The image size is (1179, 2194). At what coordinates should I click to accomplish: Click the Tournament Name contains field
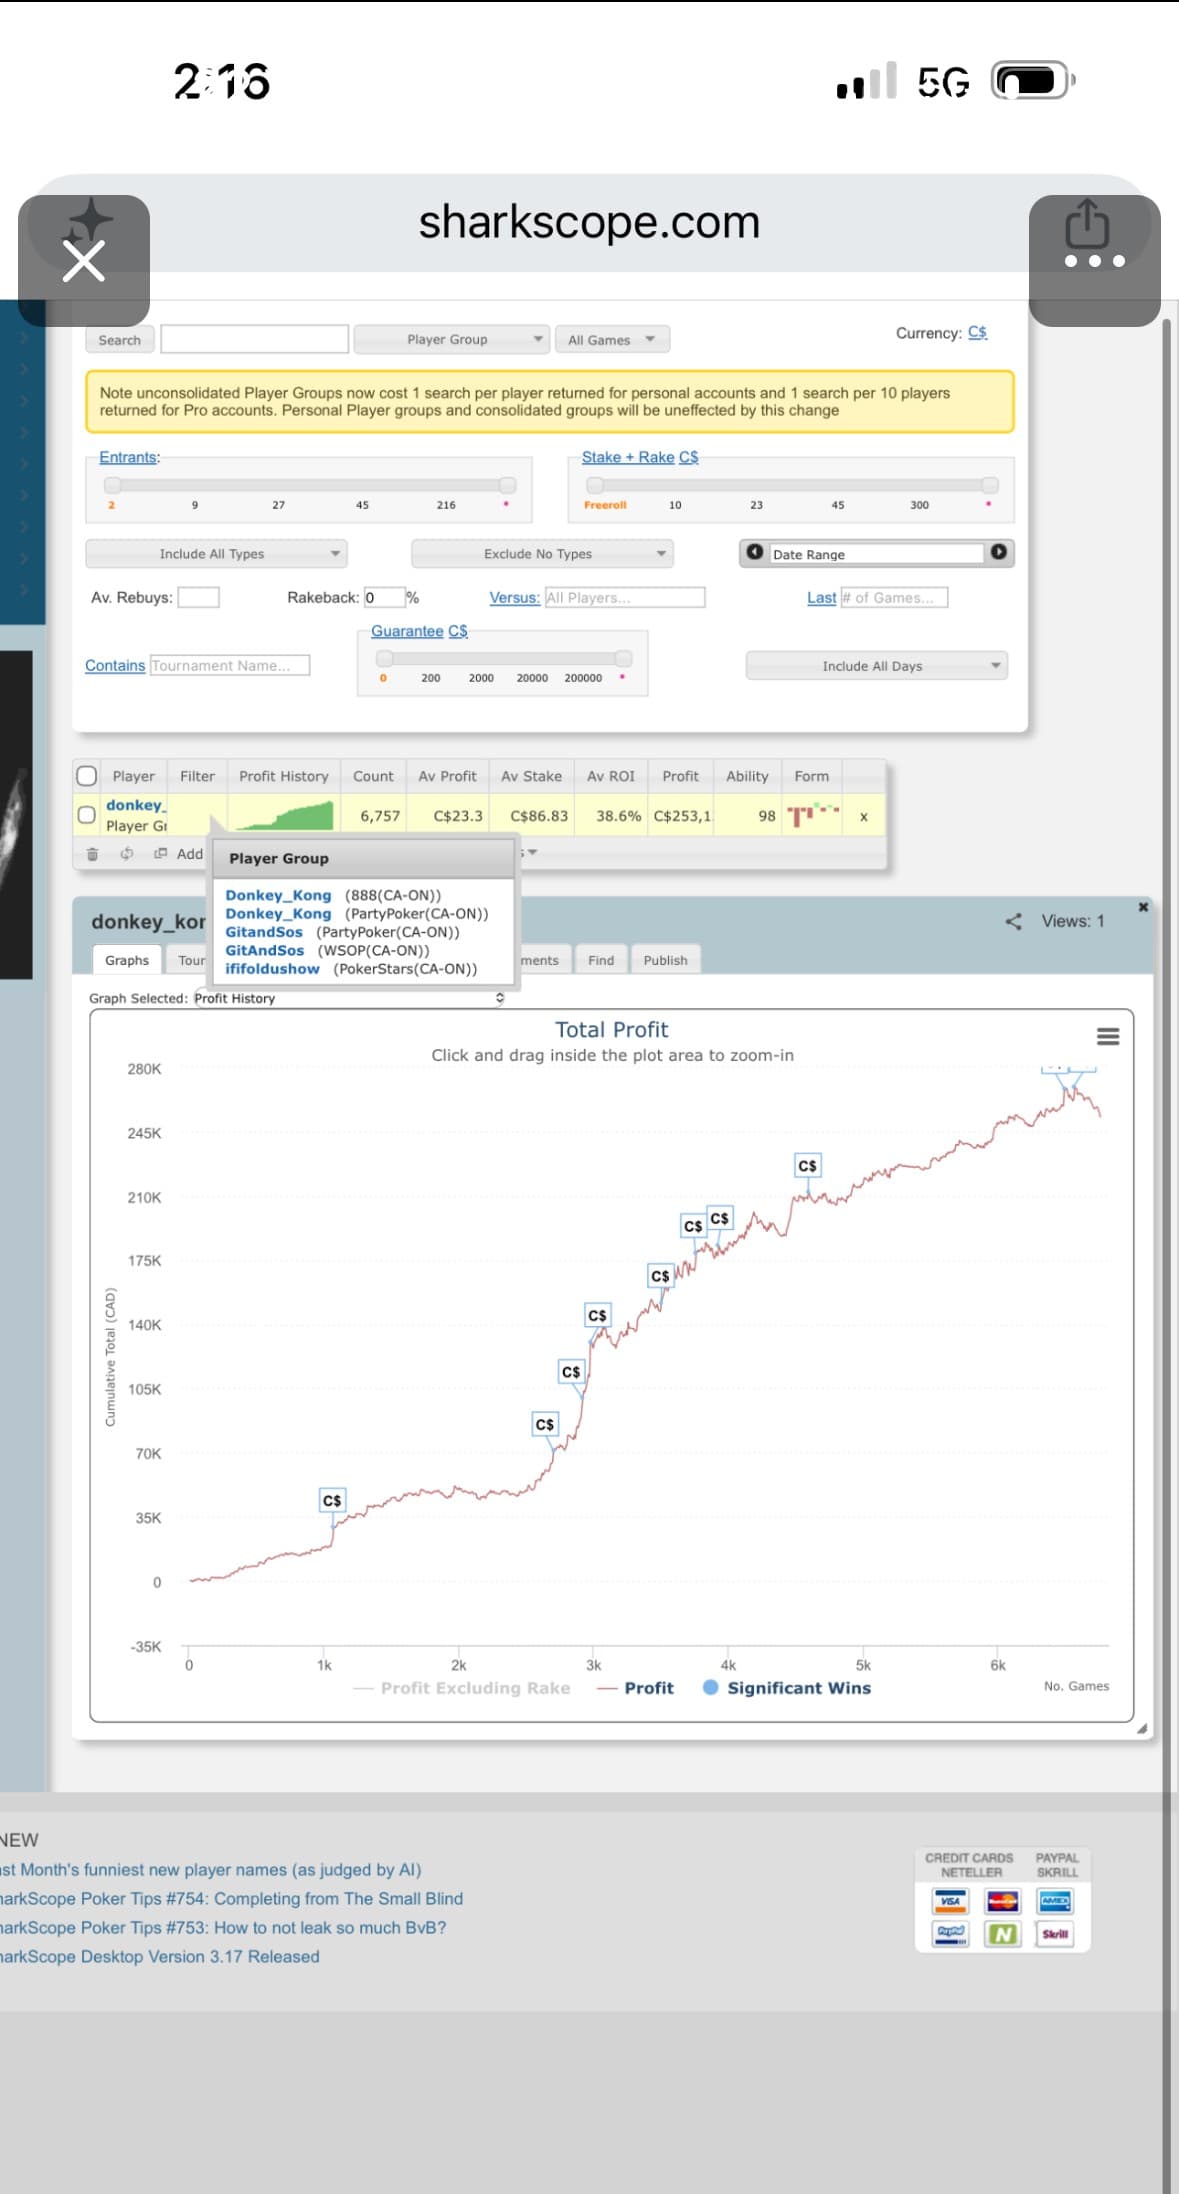(x=230, y=666)
